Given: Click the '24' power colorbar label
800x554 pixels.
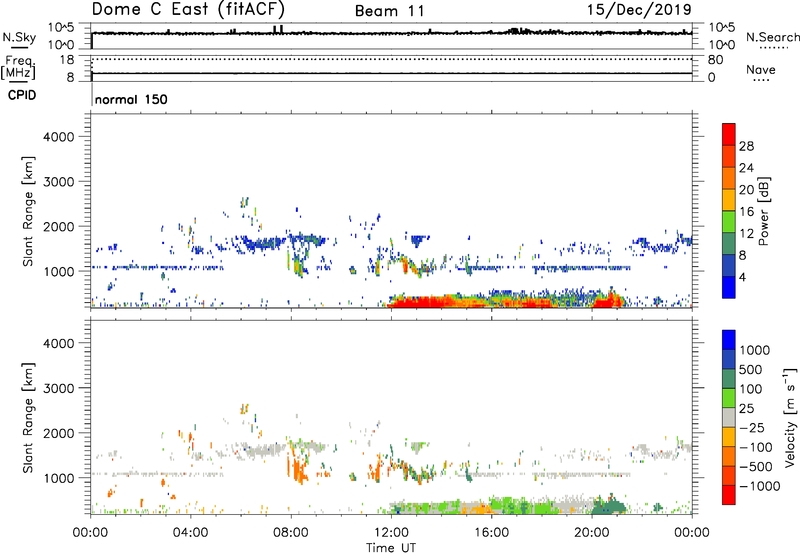Looking at the screenshot, I should click(746, 168).
